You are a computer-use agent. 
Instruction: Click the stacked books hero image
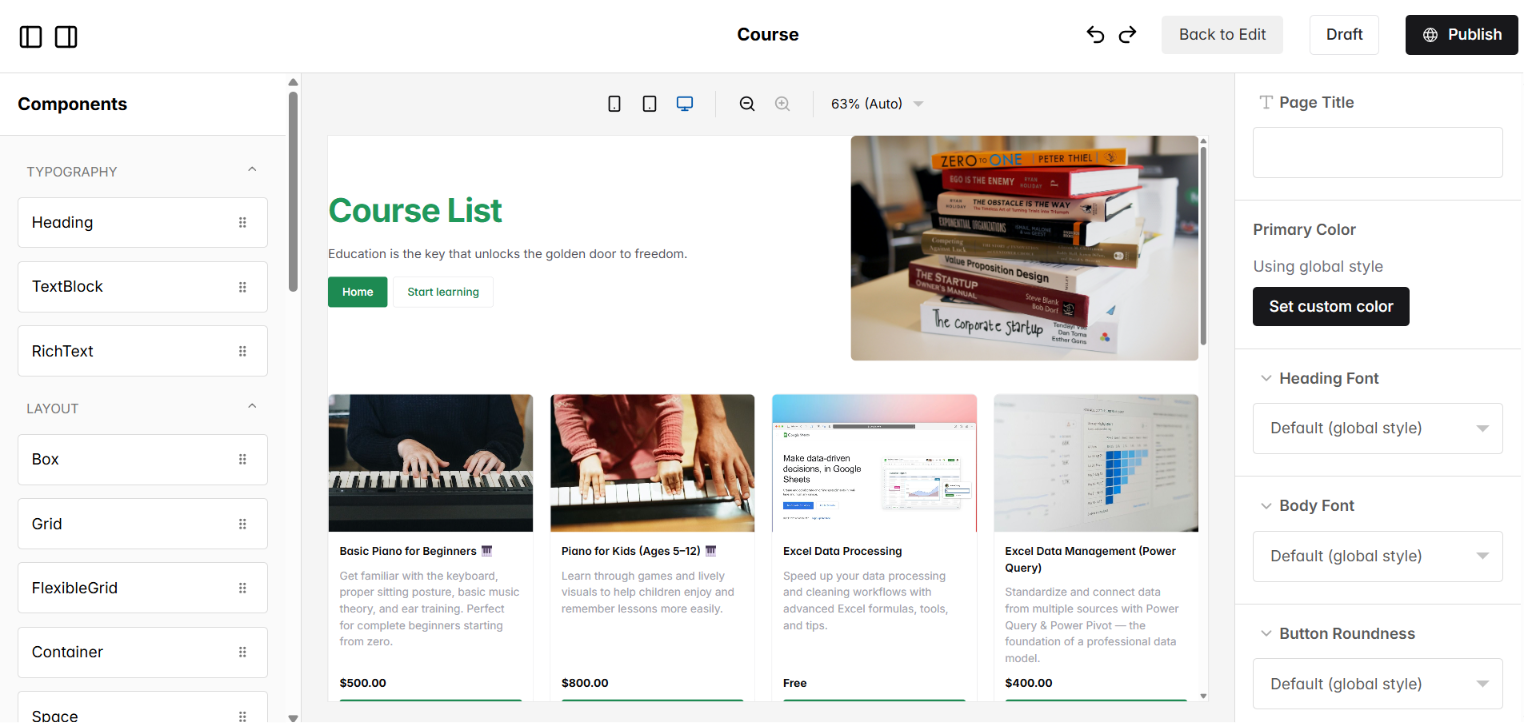coord(1024,248)
